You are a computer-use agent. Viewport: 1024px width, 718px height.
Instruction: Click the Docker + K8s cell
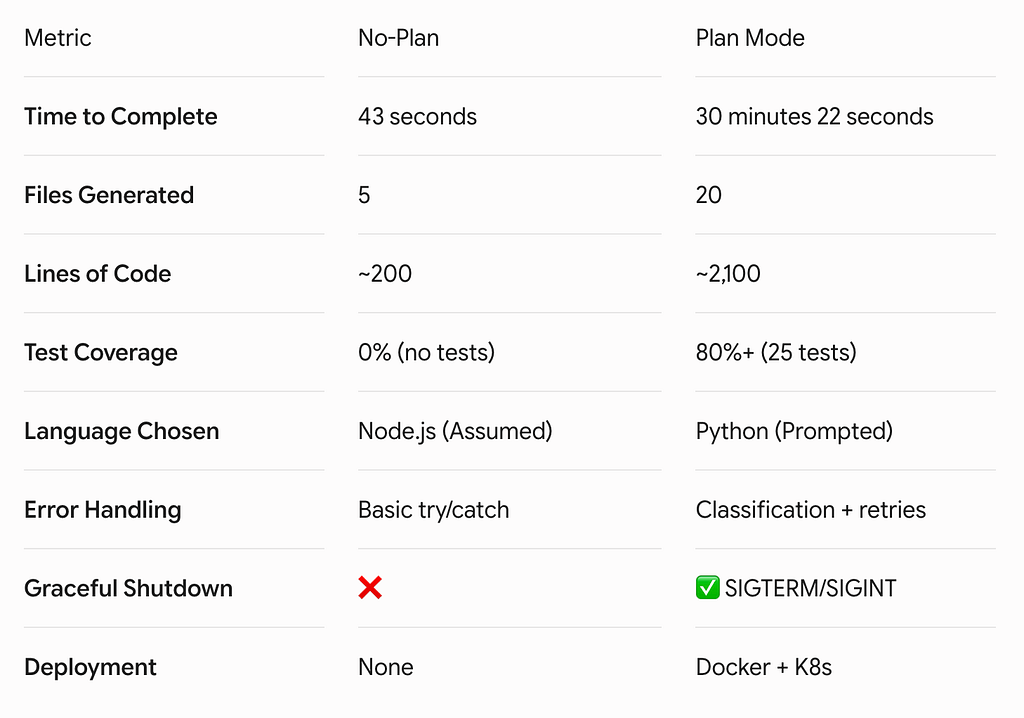[x=763, y=667]
